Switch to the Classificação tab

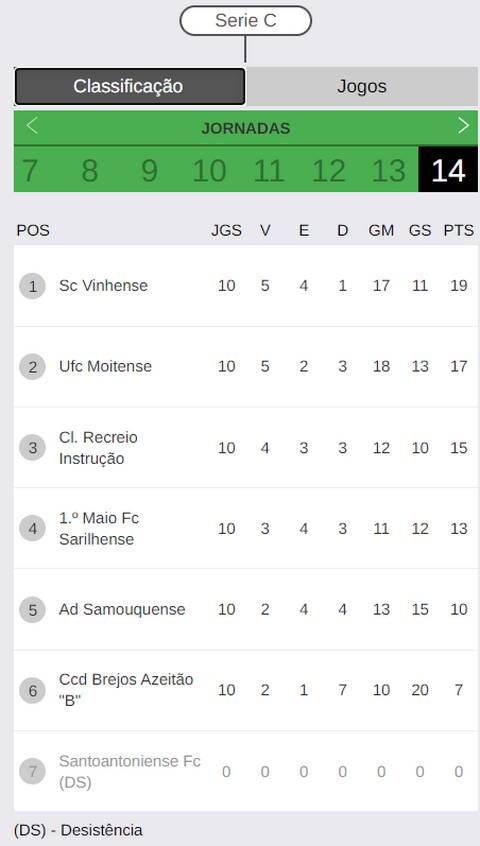pos(129,86)
